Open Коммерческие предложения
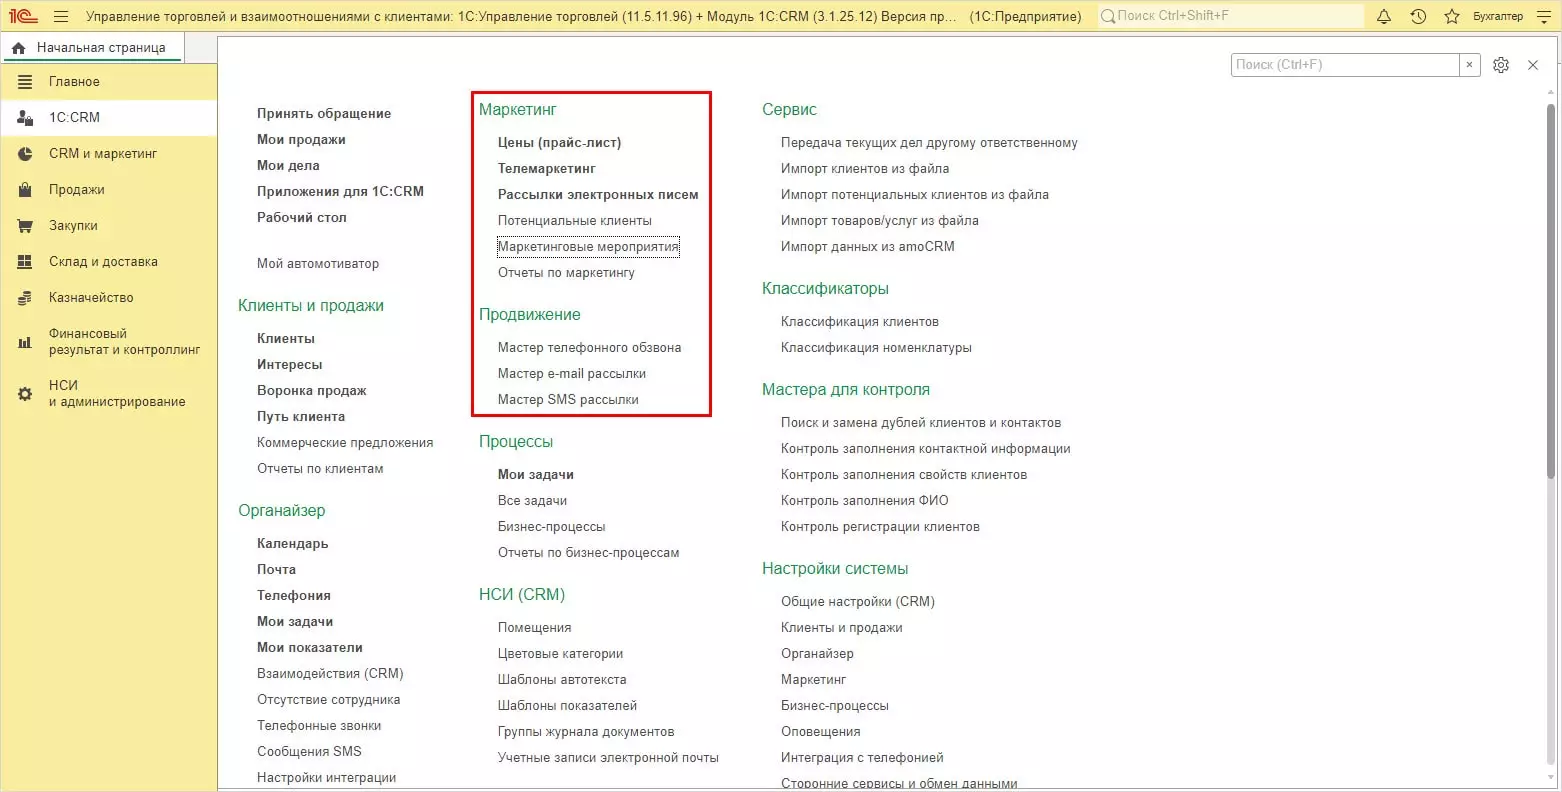1562x792 pixels. (345, 443)
